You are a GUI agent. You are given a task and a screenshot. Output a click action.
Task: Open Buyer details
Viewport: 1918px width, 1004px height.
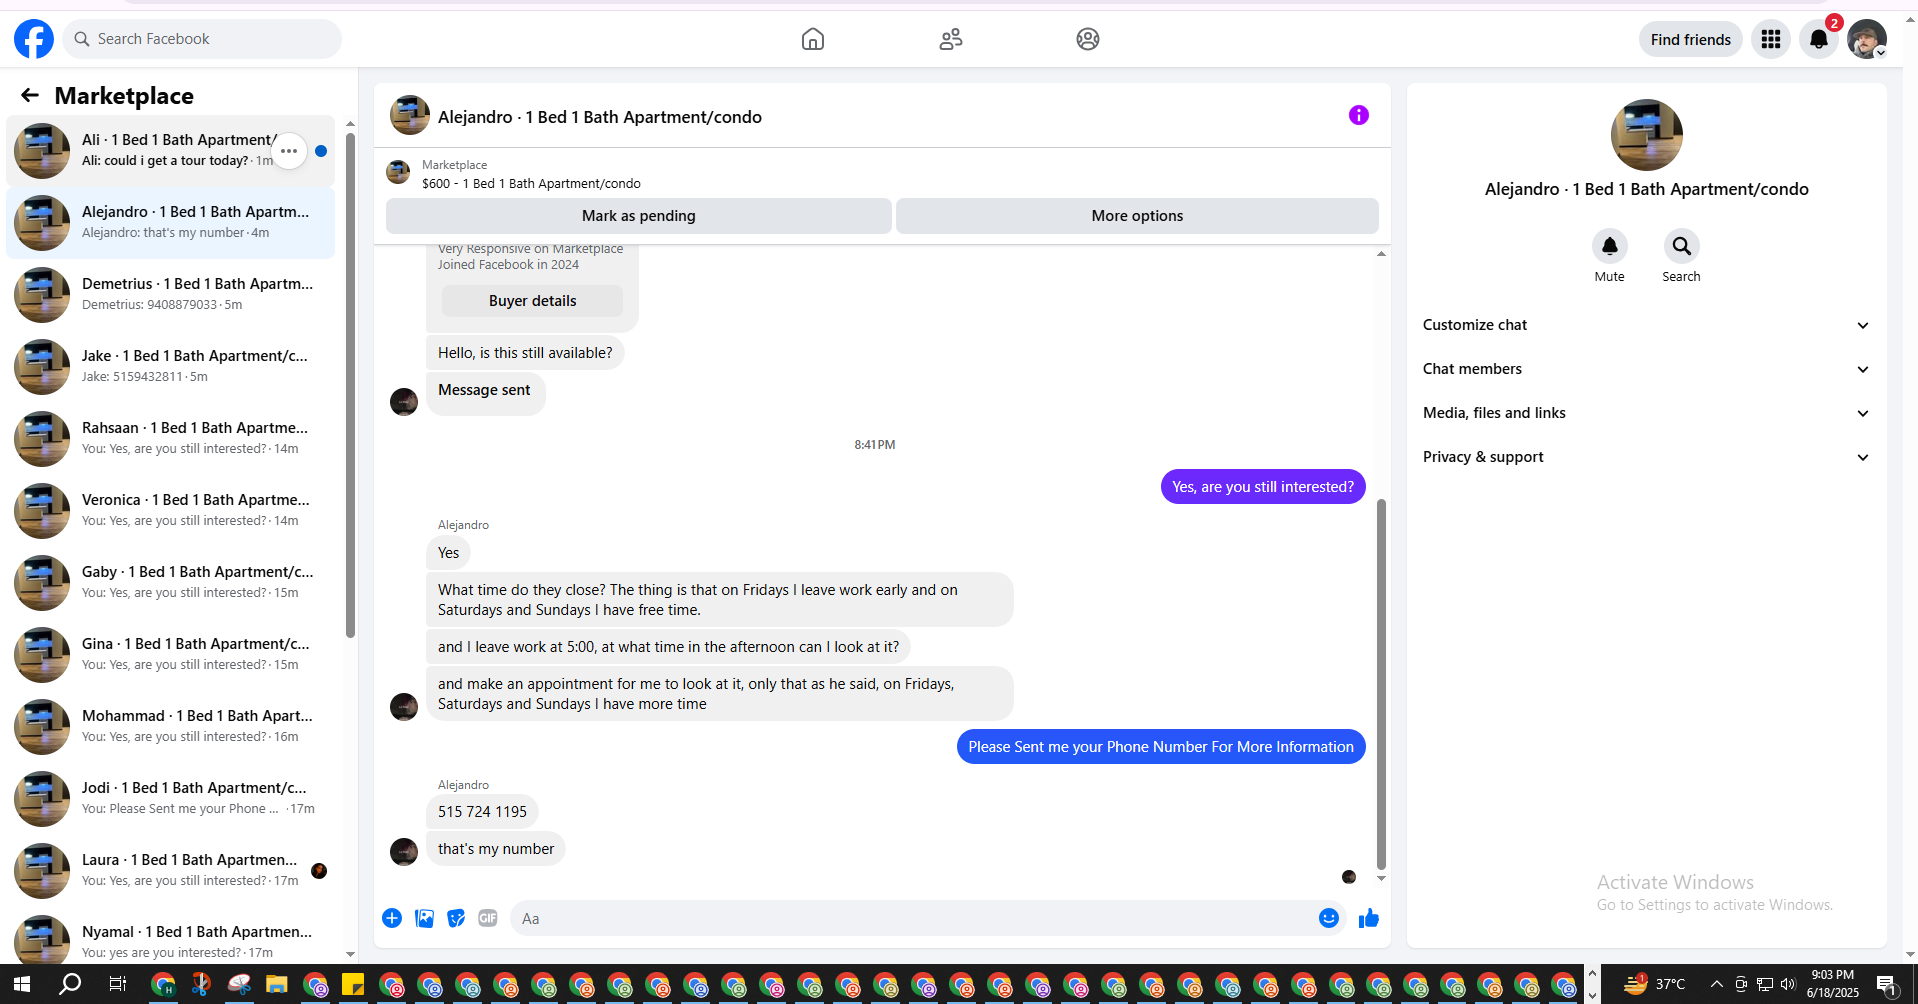(x=533, y=301)
